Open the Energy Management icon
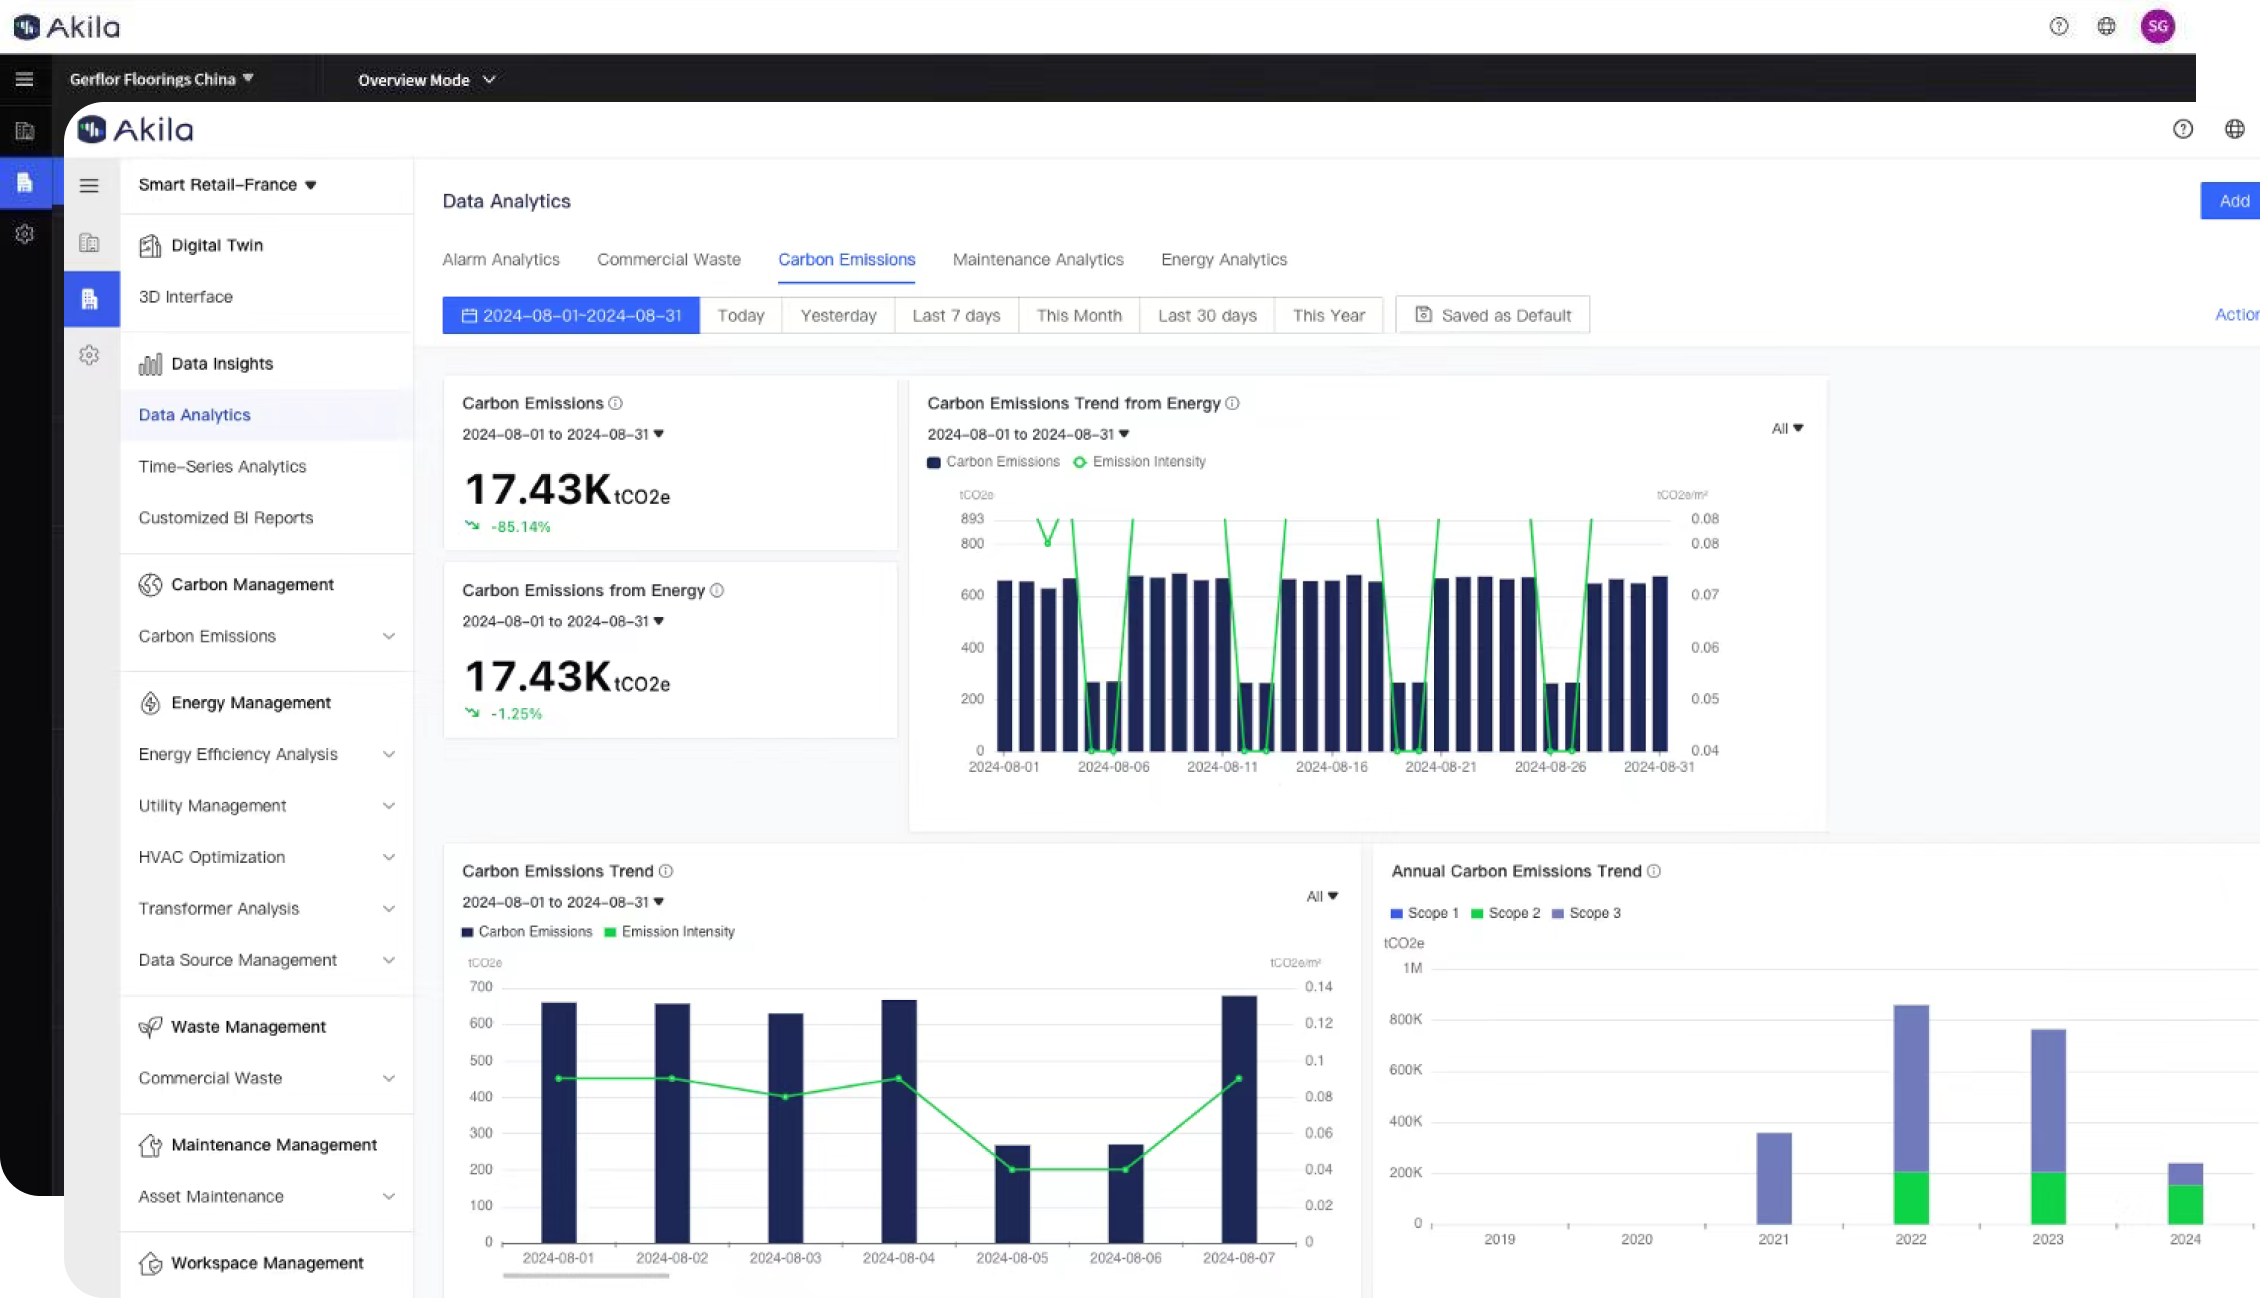The height and width of the screenshot is (1298, 2260). [150, 703]
